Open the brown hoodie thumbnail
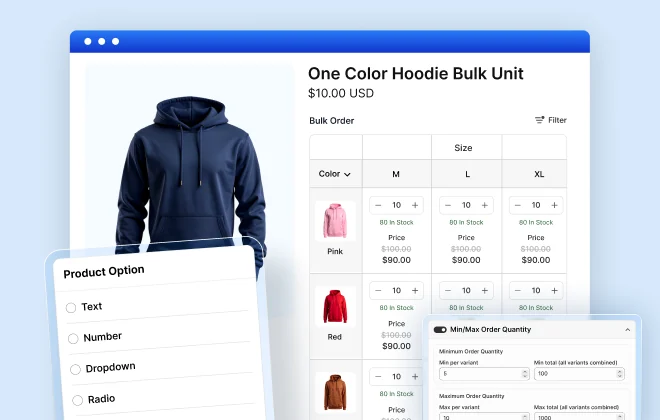 335,392
